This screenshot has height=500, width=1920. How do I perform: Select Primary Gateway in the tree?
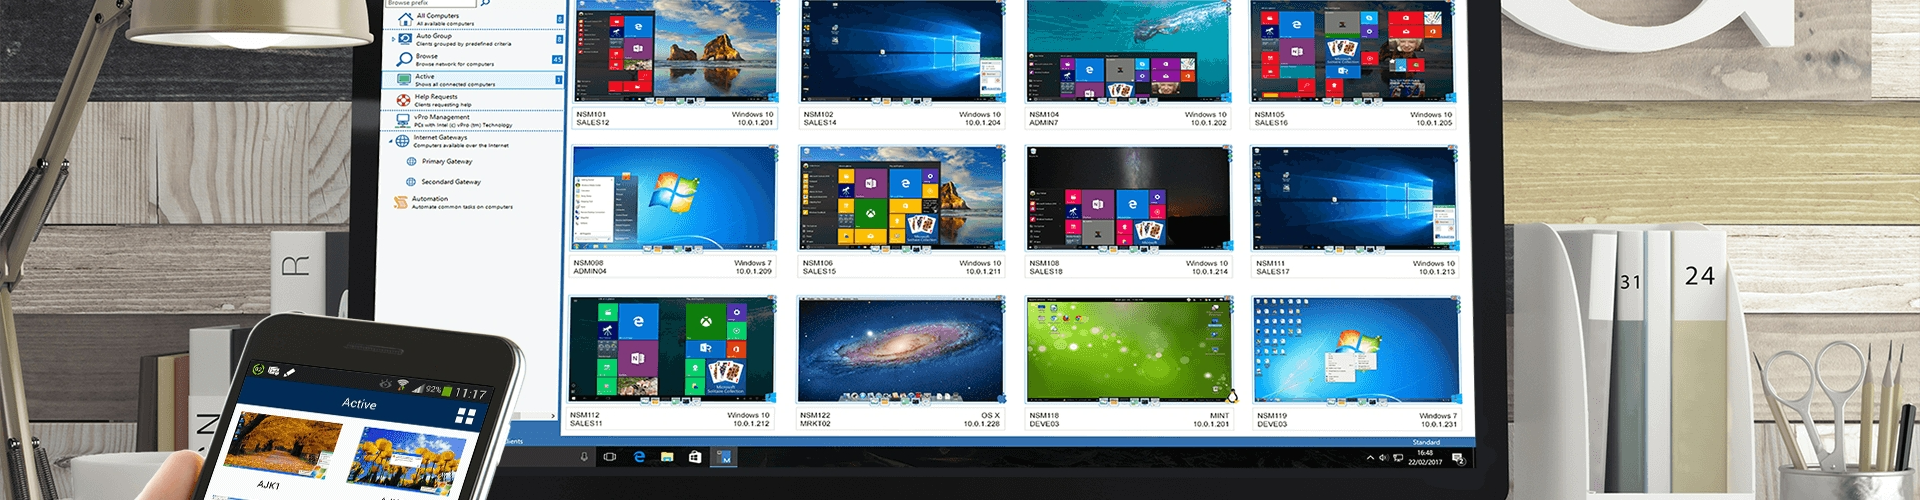tap(446, 161)
